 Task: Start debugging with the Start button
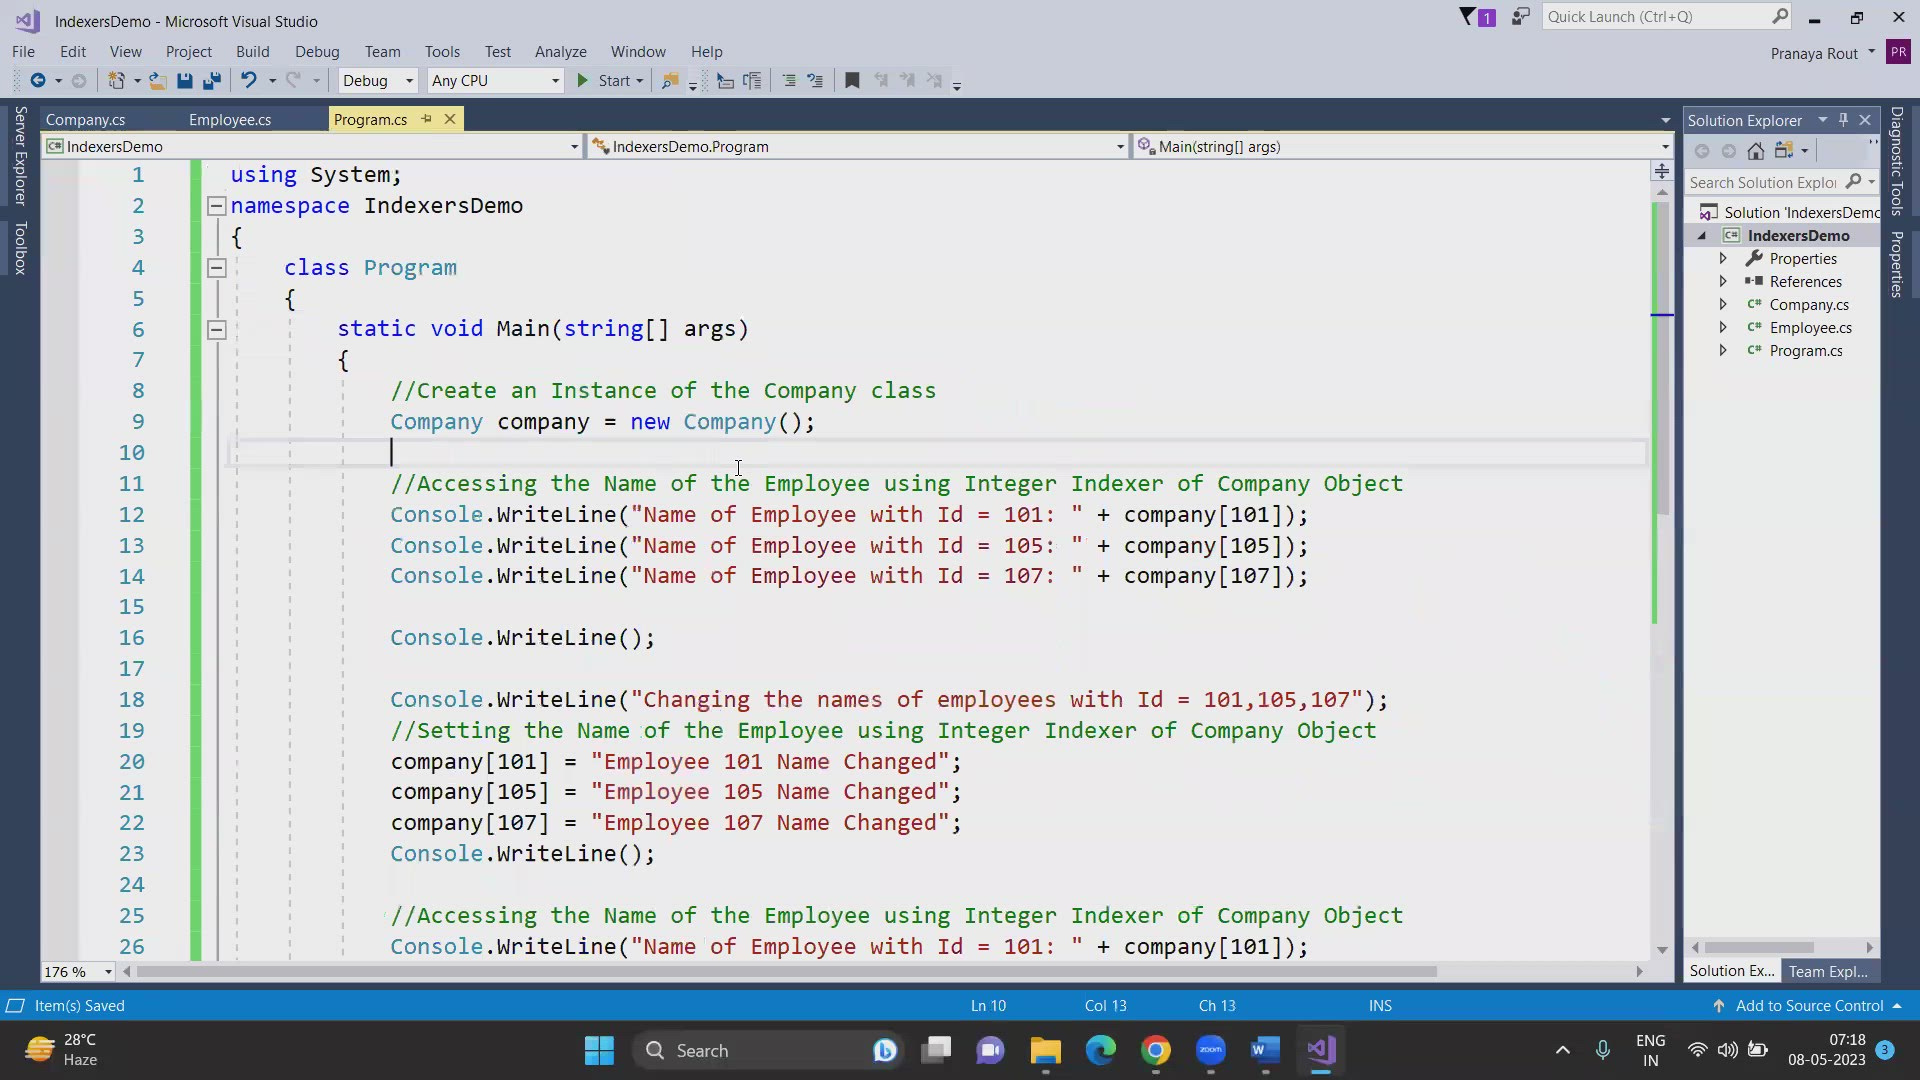coord(604,81)
